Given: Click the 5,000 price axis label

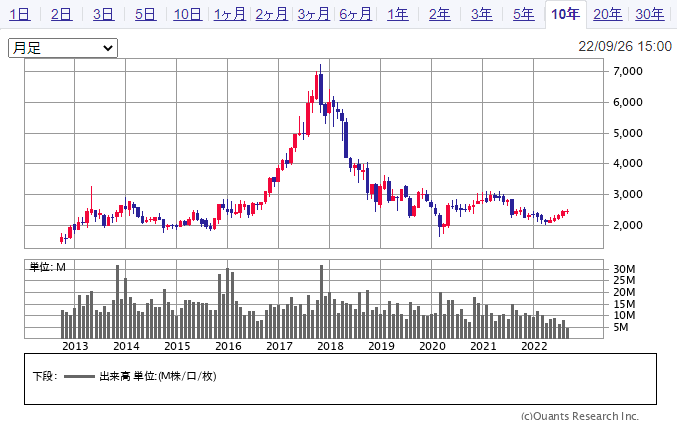Looking at the screenshot, I should tap(628, 133).
